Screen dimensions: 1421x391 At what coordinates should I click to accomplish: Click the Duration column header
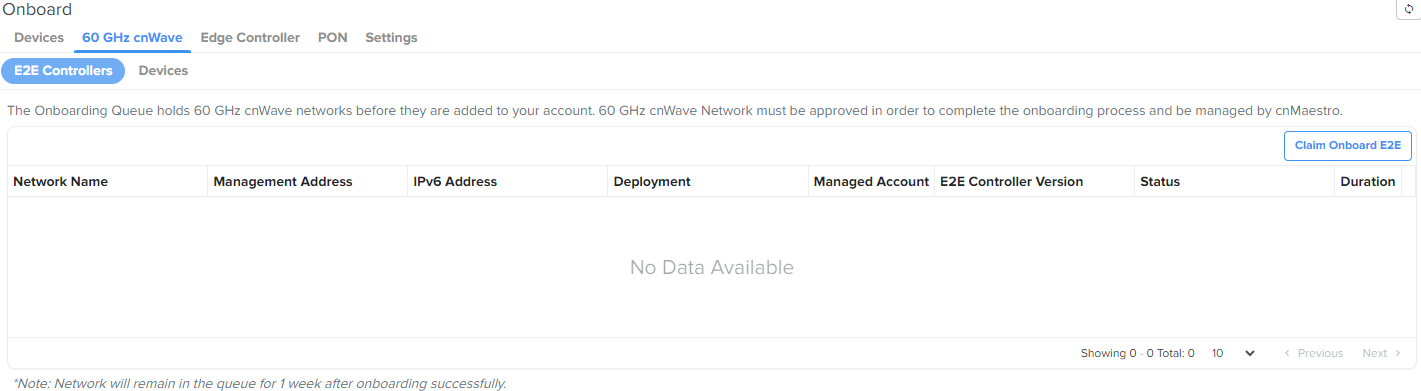pos(1368,182)
